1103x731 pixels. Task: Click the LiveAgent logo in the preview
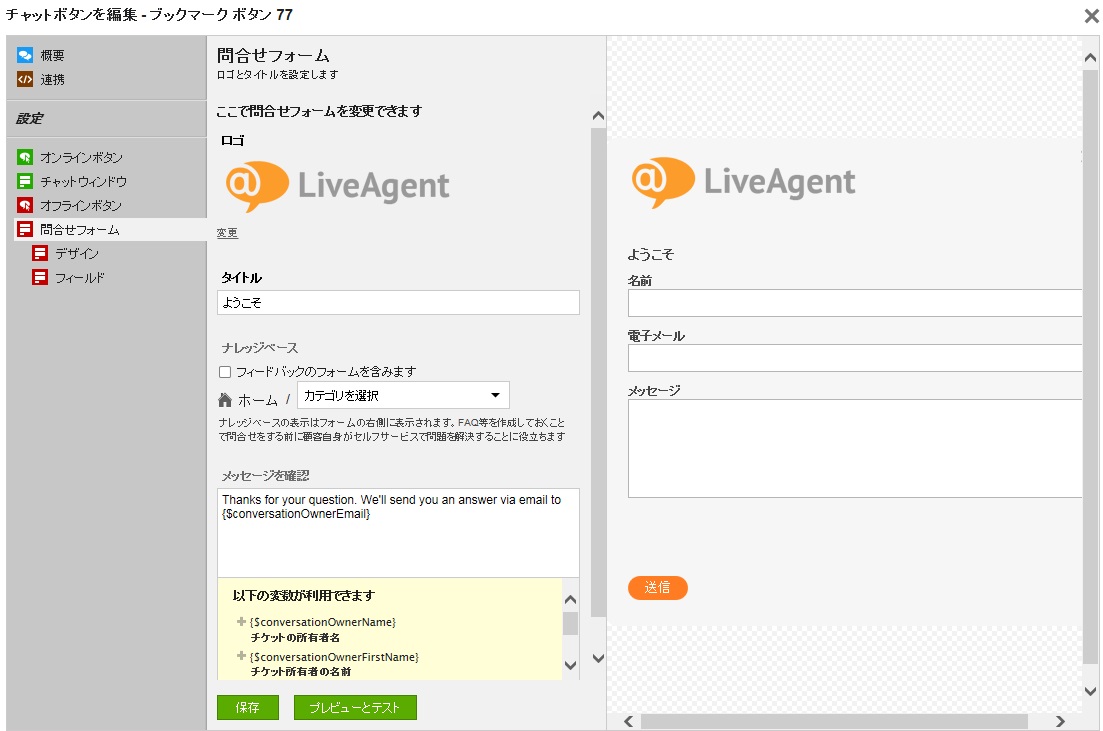point(743,182)
